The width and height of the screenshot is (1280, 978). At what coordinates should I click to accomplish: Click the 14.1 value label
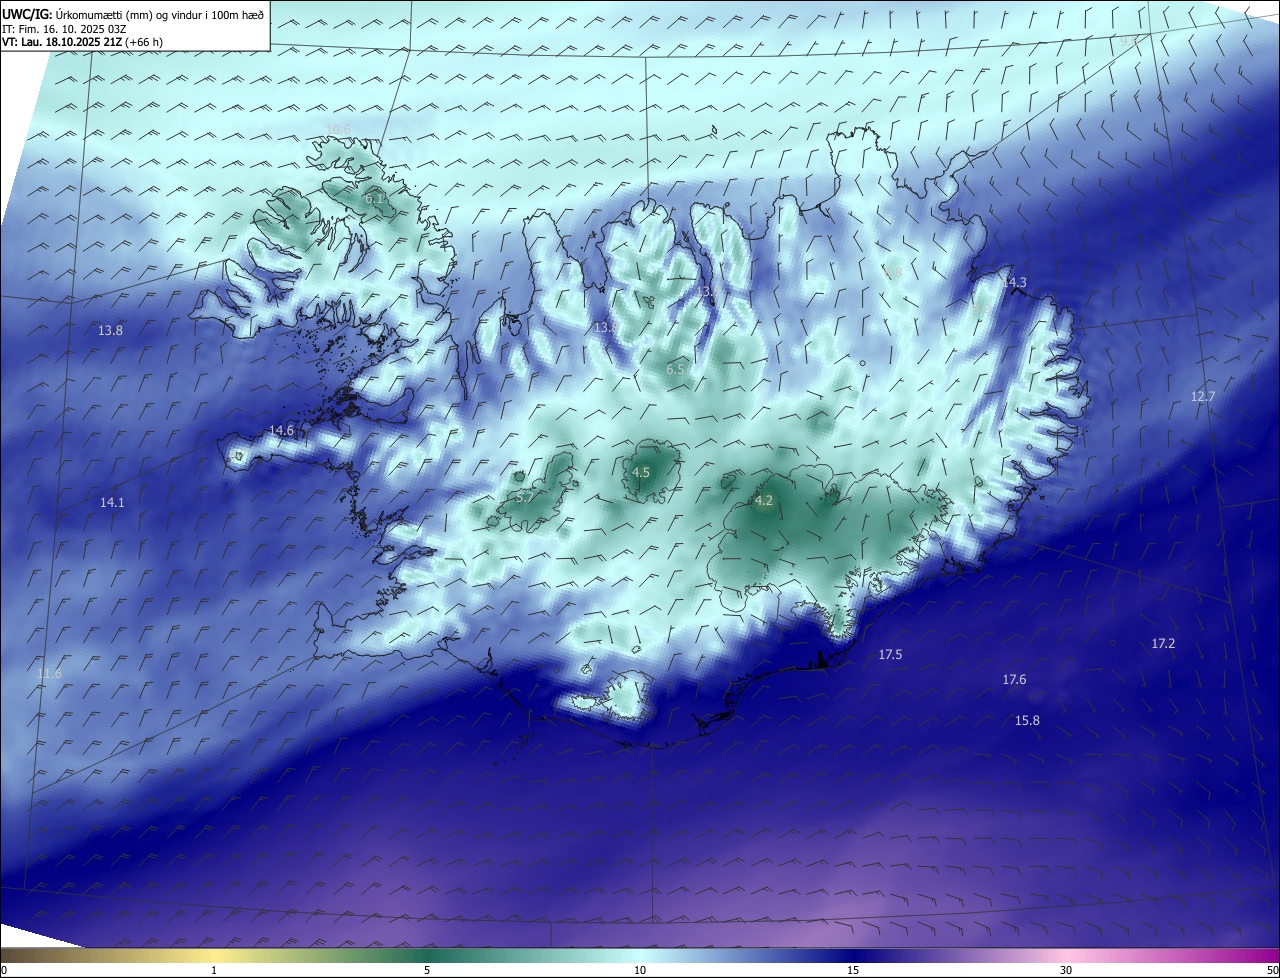tap(112, 503)
